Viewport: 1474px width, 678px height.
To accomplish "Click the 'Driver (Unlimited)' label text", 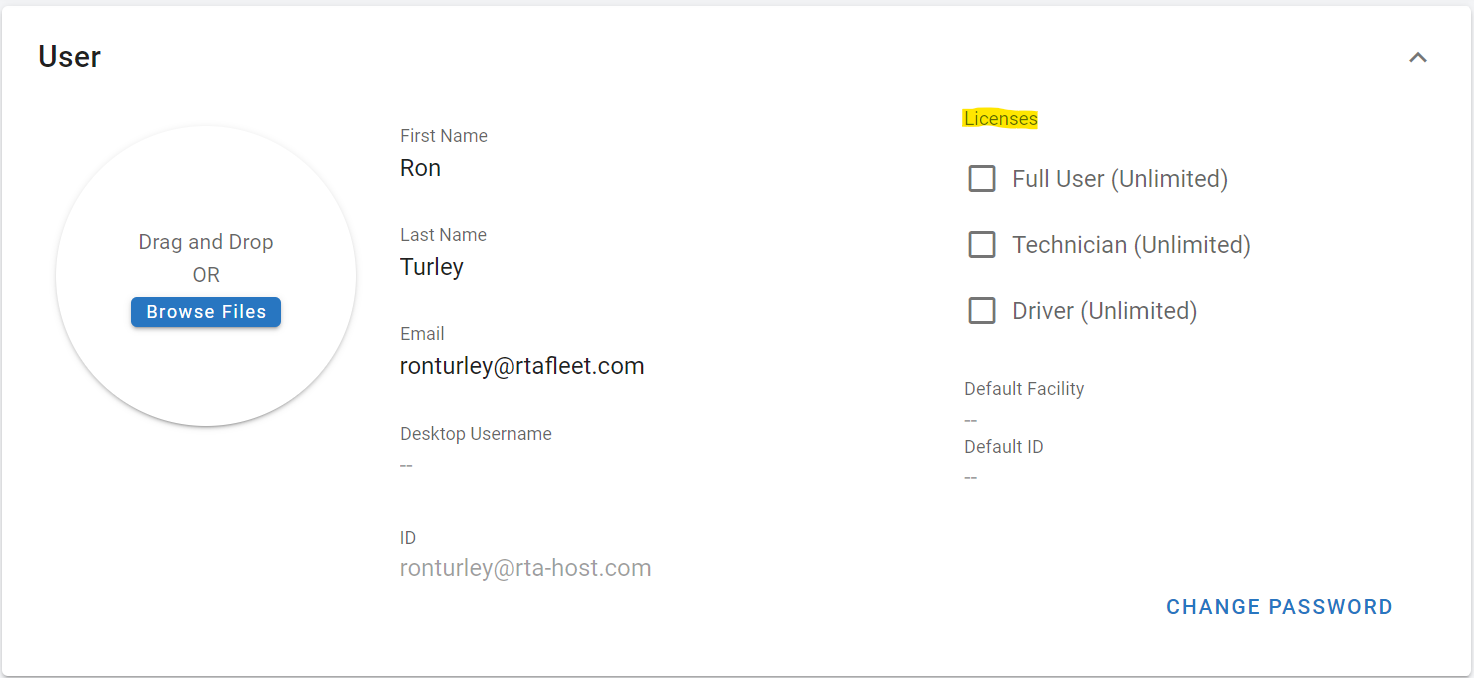I will tap(1104, 311).
